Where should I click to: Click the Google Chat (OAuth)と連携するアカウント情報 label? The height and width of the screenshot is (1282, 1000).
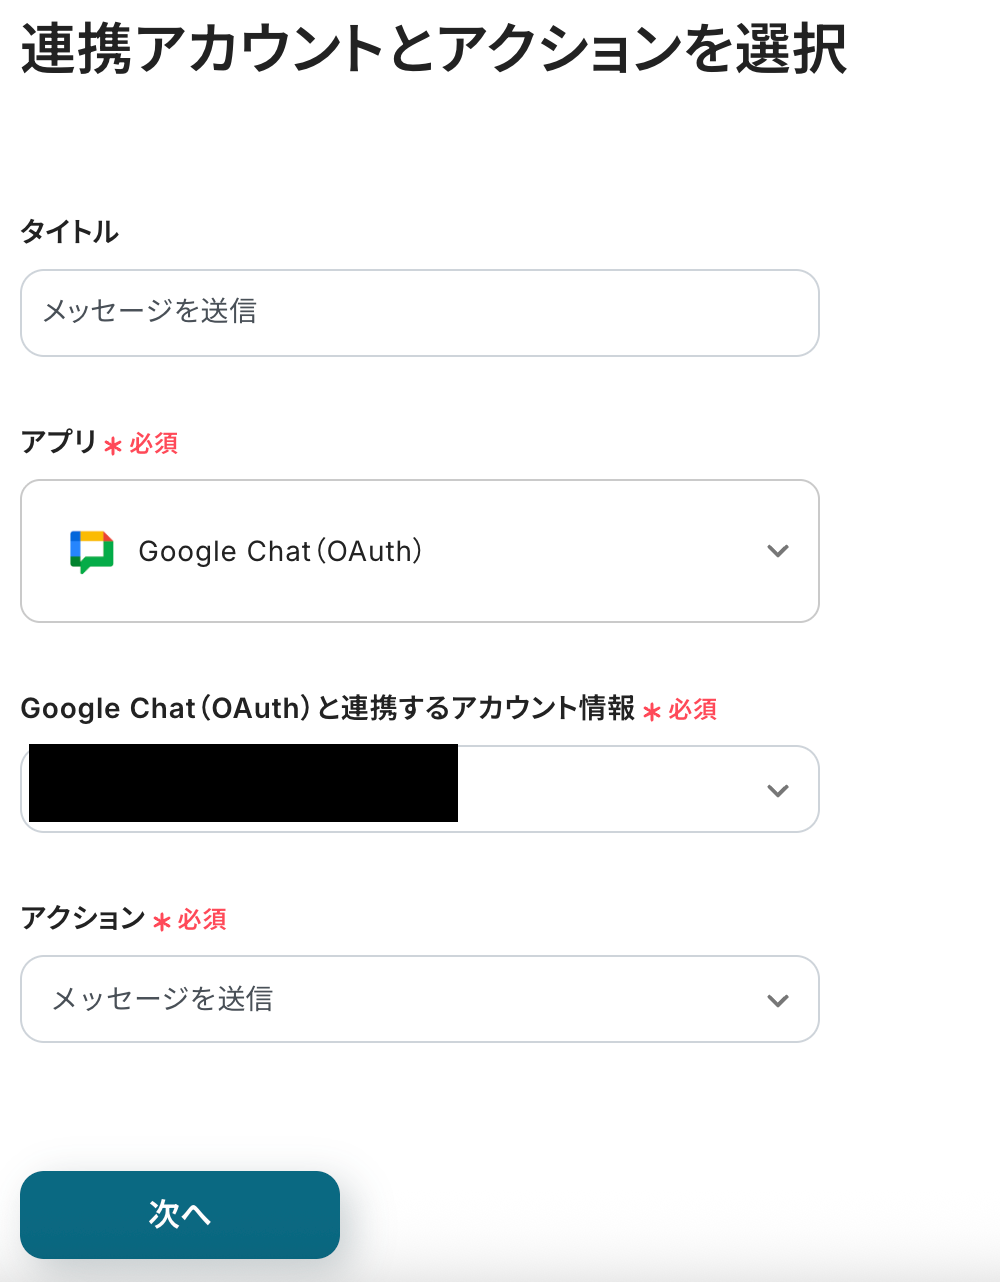(327, 709)
